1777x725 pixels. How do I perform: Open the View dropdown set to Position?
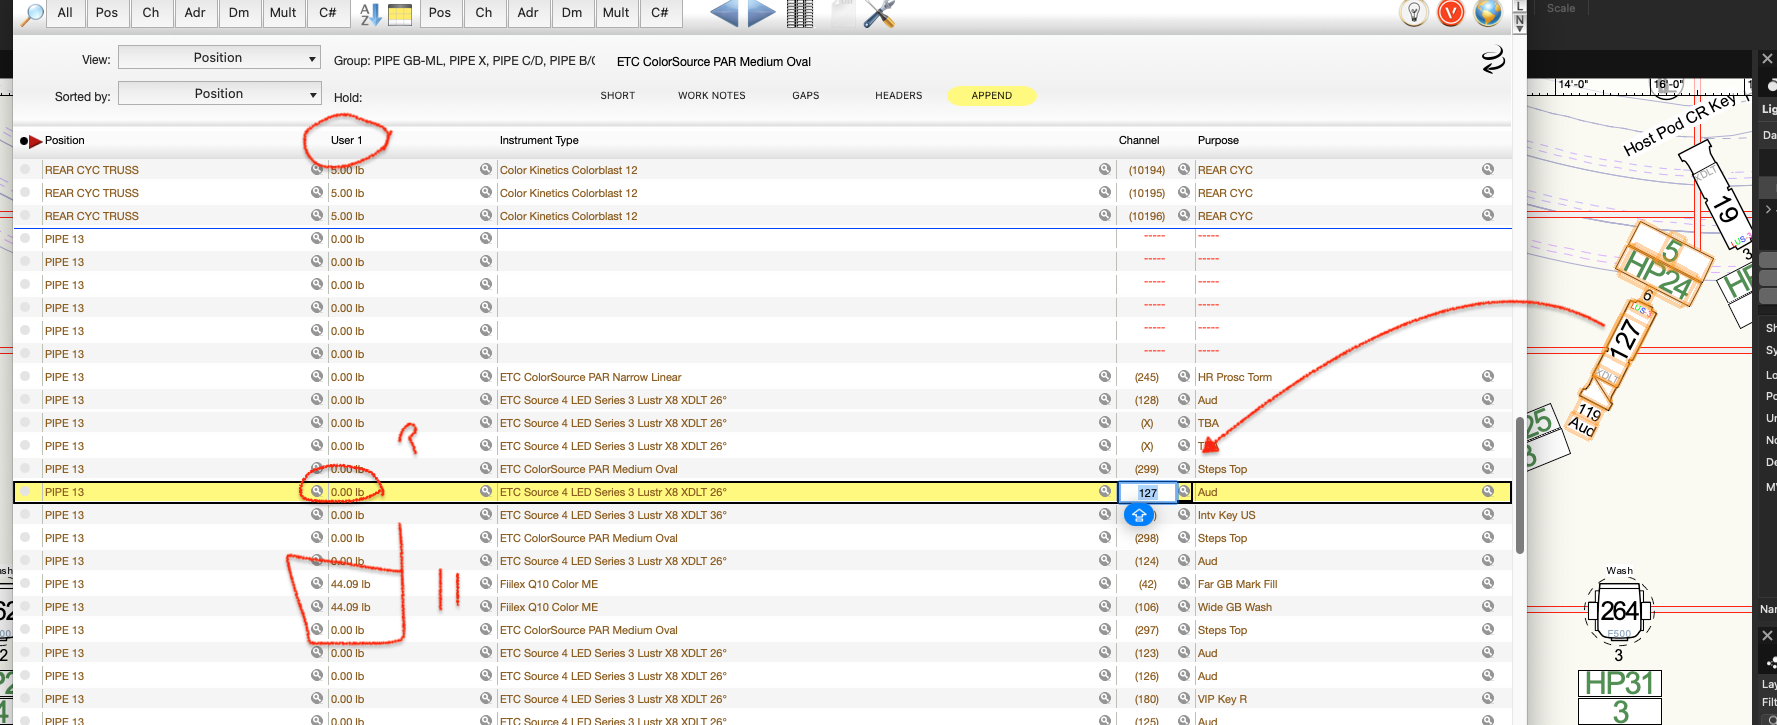tap(219, 58)
